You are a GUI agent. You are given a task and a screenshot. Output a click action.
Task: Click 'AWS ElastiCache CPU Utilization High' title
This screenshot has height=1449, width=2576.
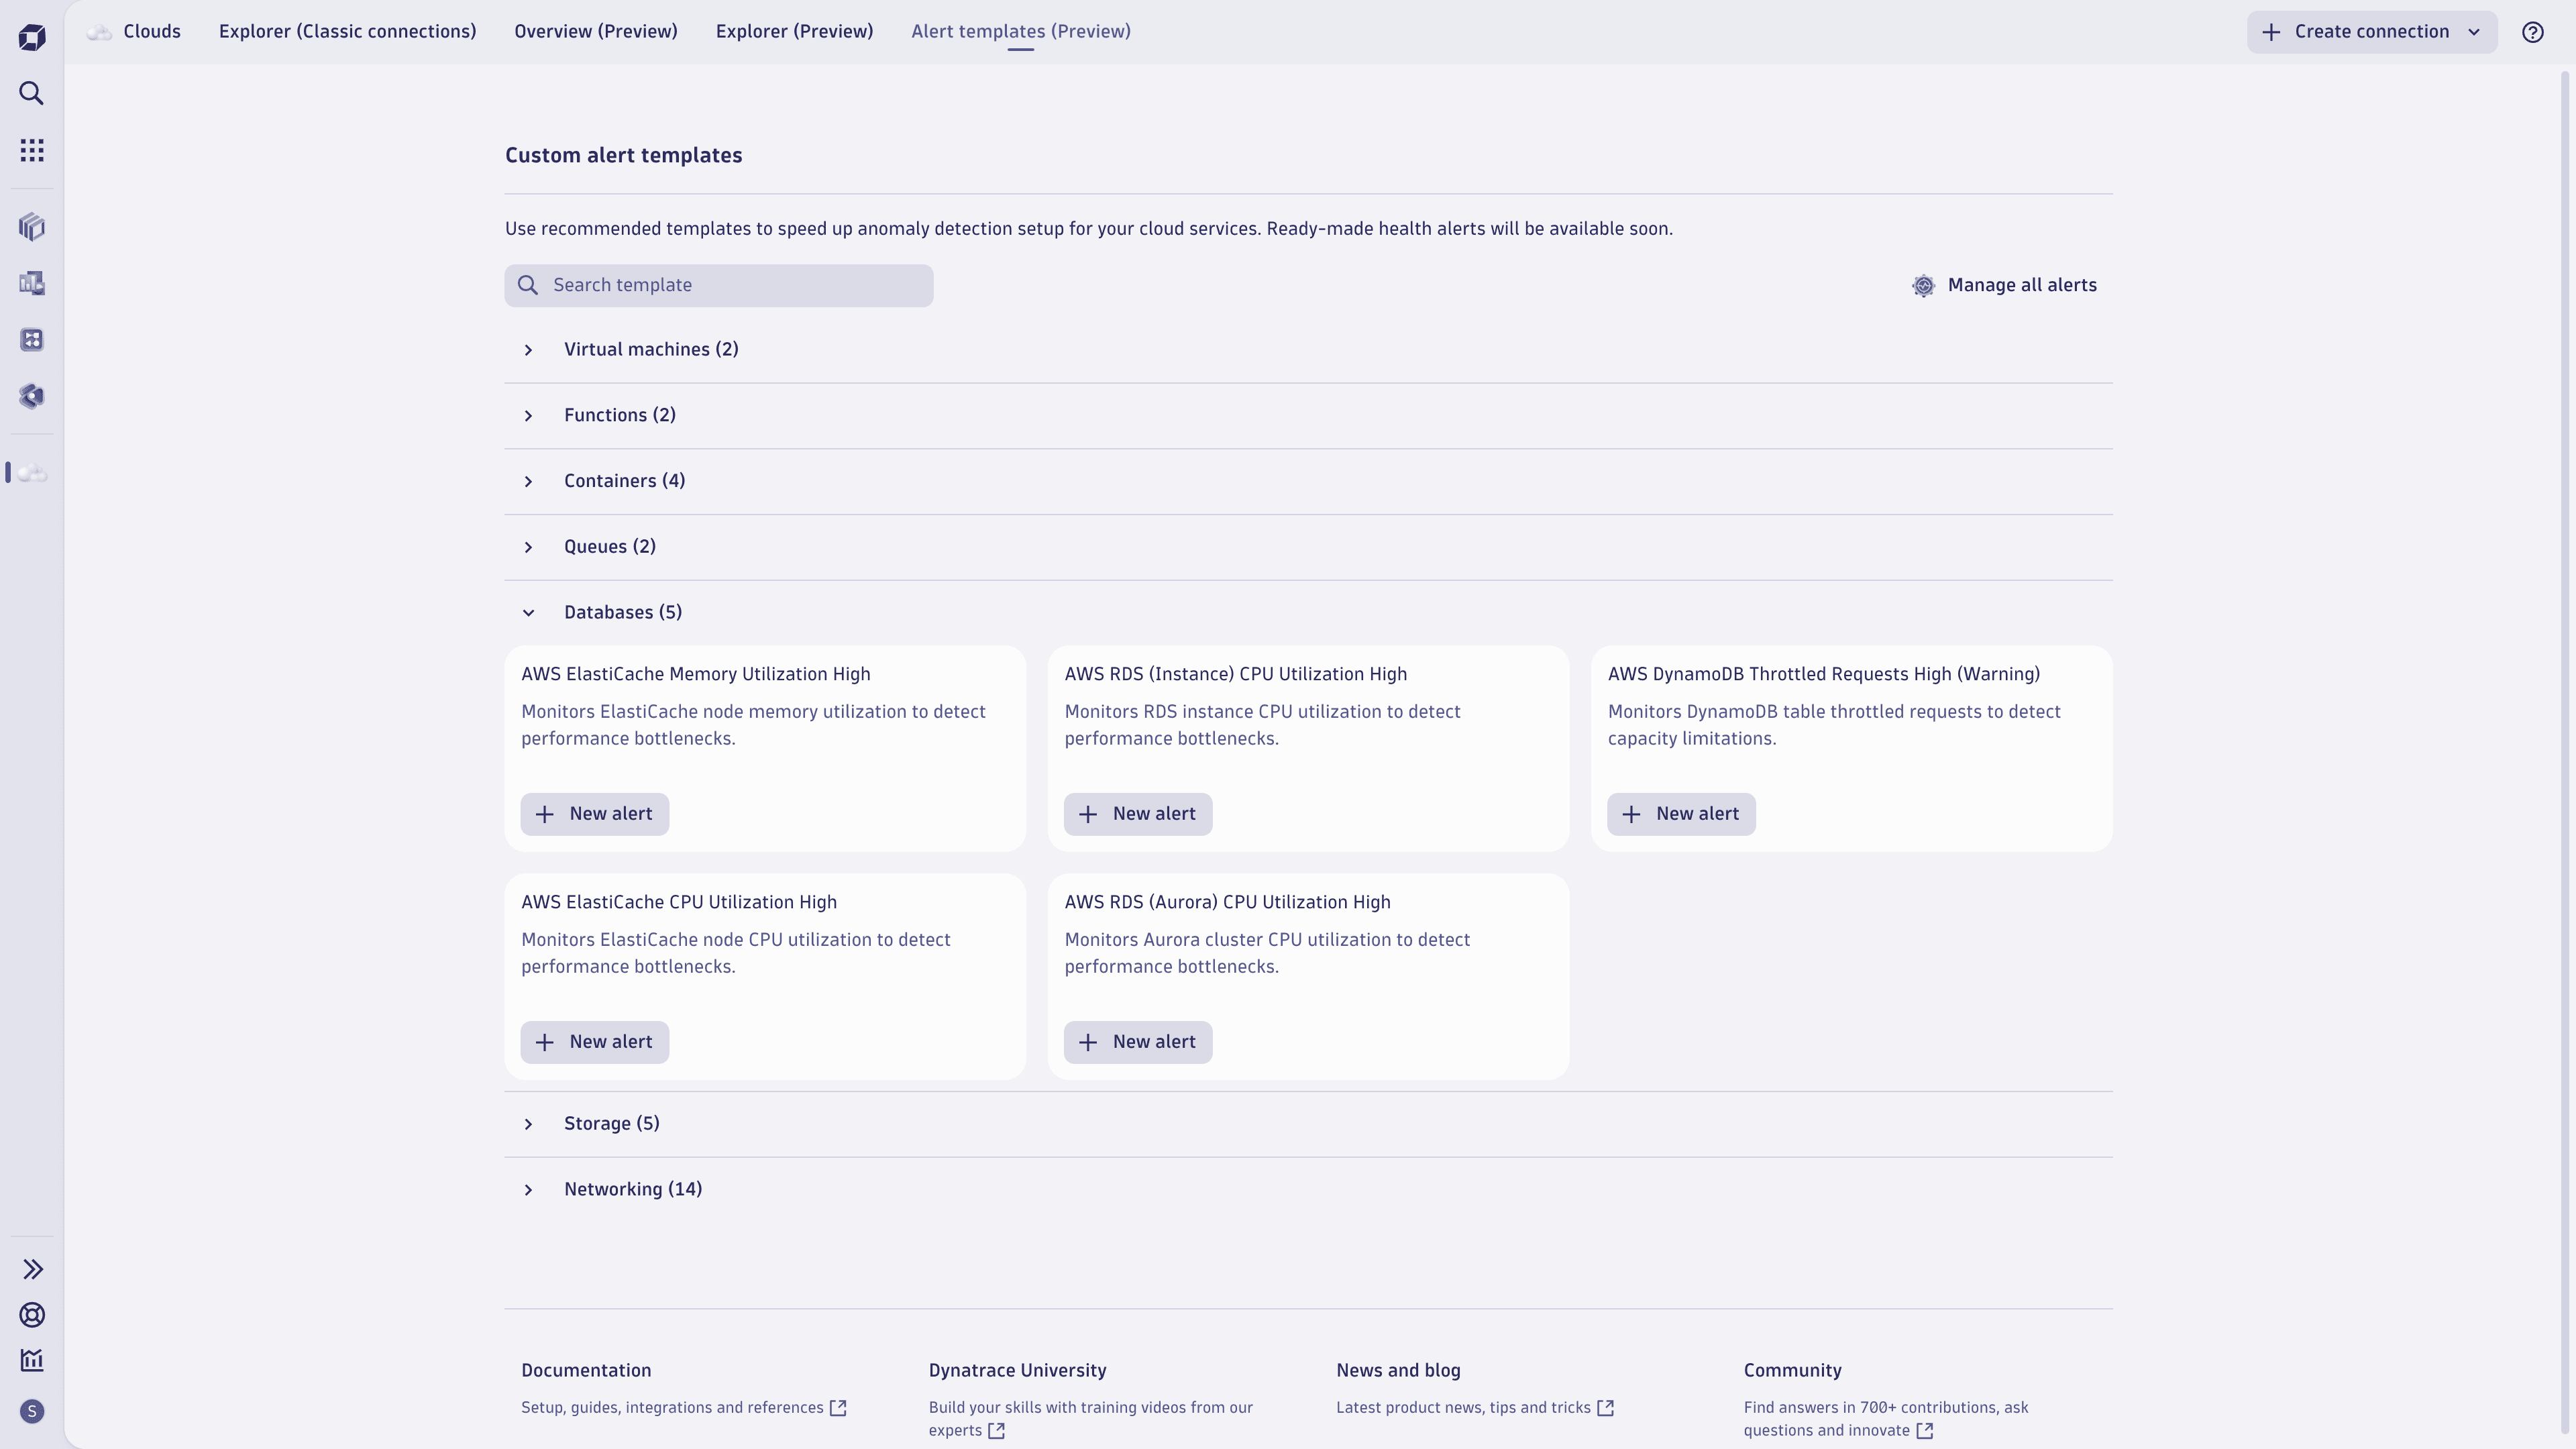[x=679, y=902]
